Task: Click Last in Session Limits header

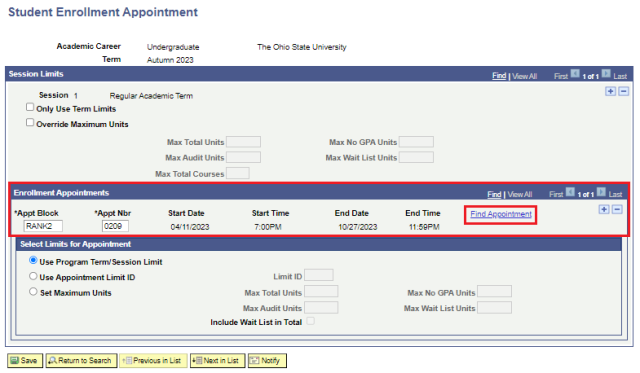Action: click(620, 76)
